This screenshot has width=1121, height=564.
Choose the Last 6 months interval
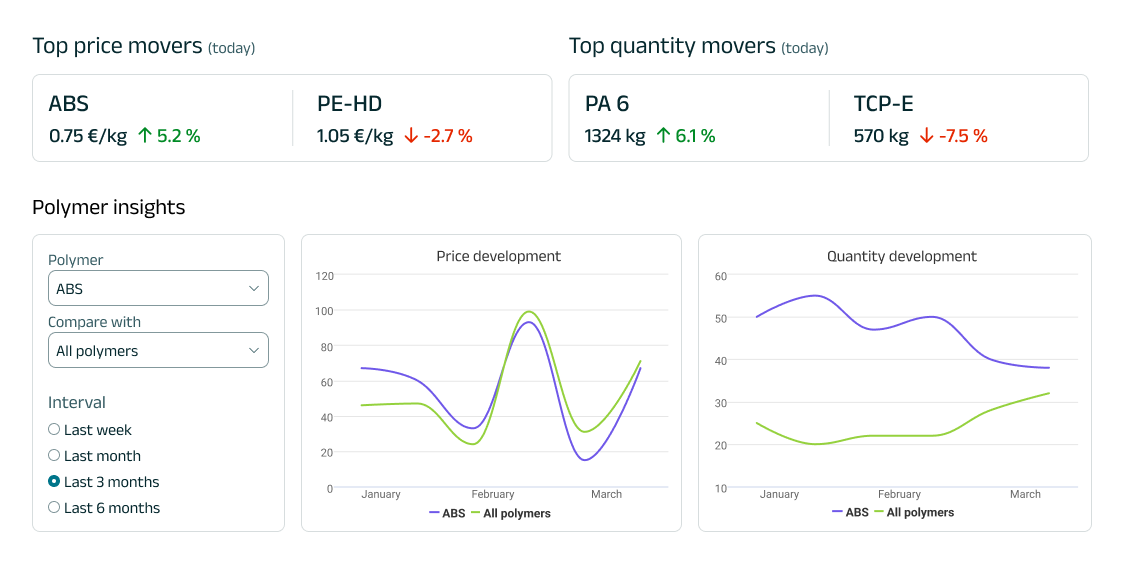point(54,507)
